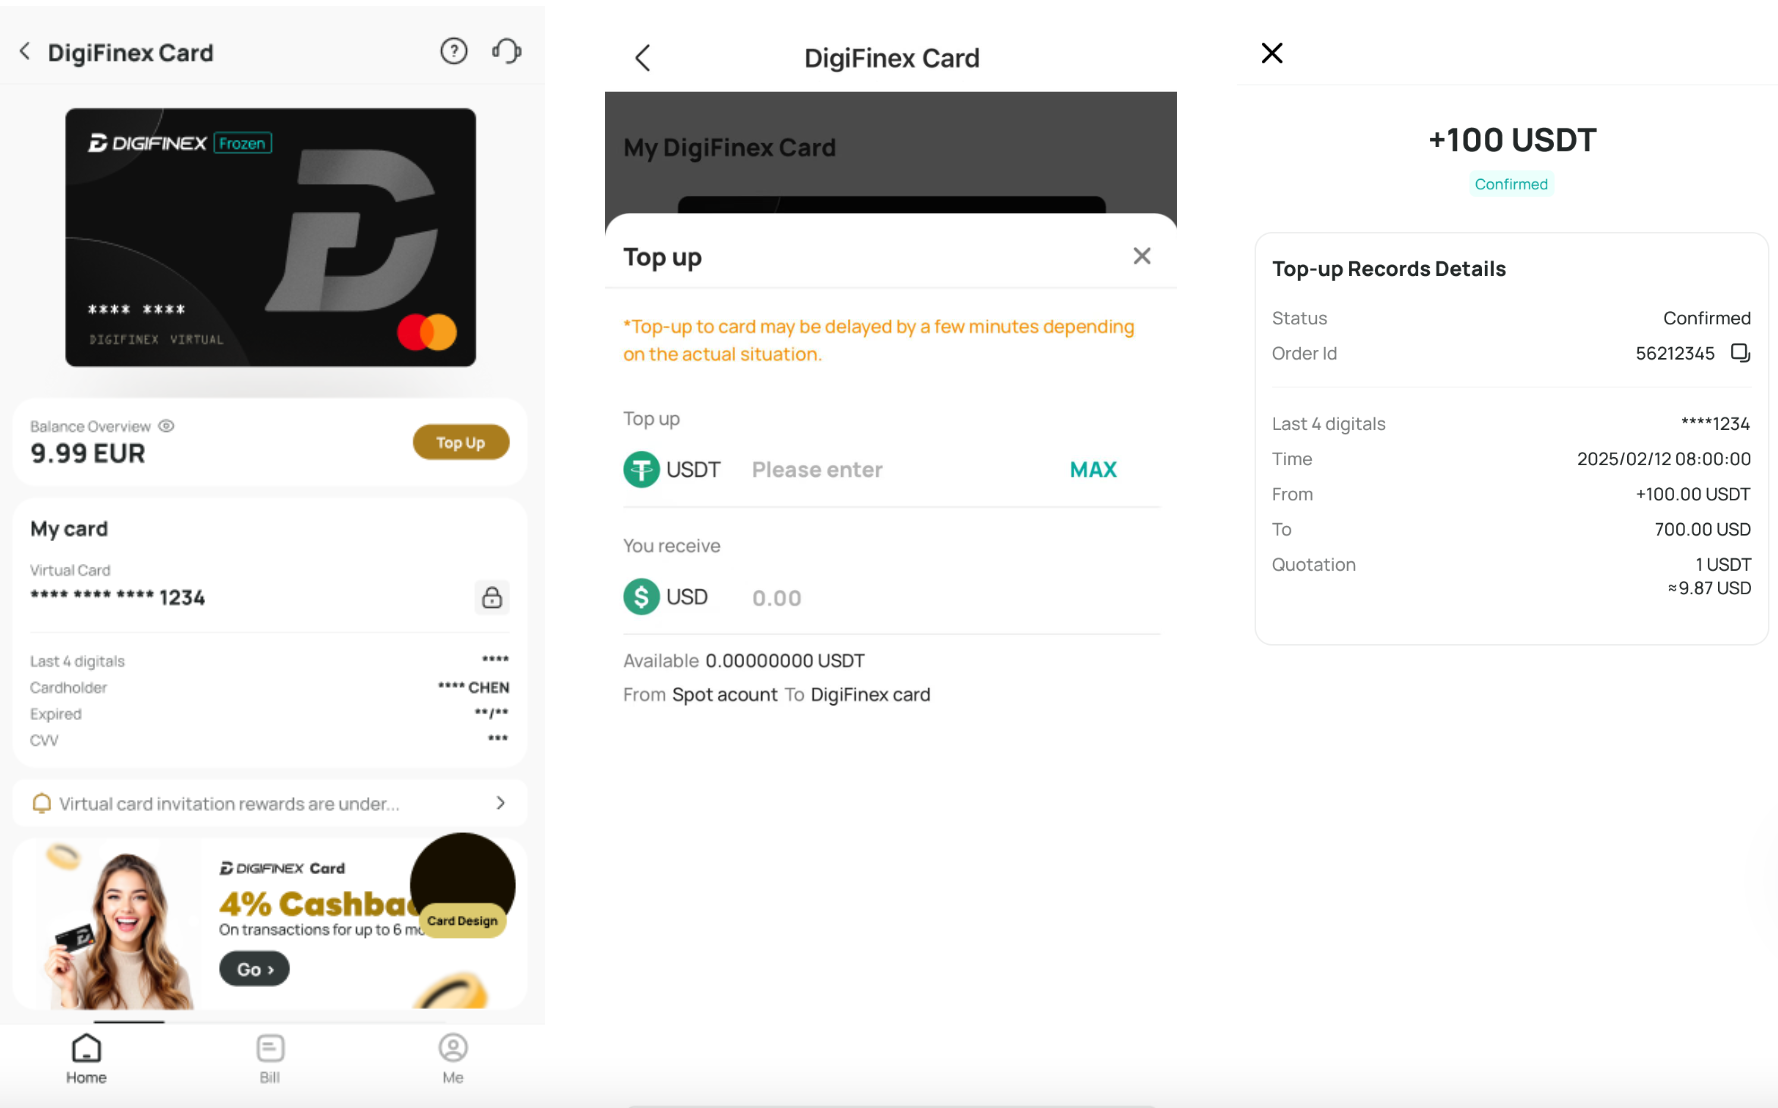The width and height of the screenshot is (1778, 1108).
Task: Open the Home tab
Action: tap(86, 1059)
